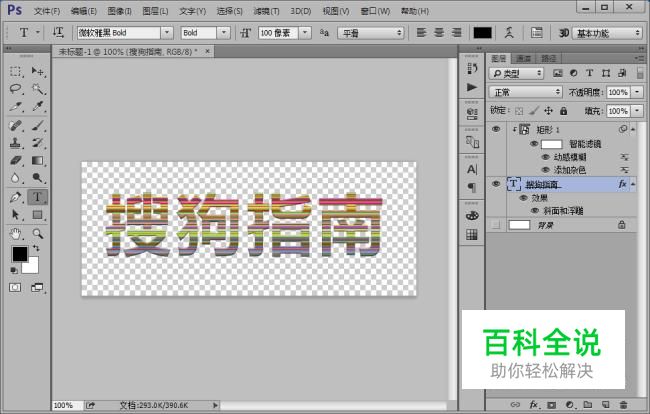
Task: Show the 背景 layer
Action: click(496, 225)
